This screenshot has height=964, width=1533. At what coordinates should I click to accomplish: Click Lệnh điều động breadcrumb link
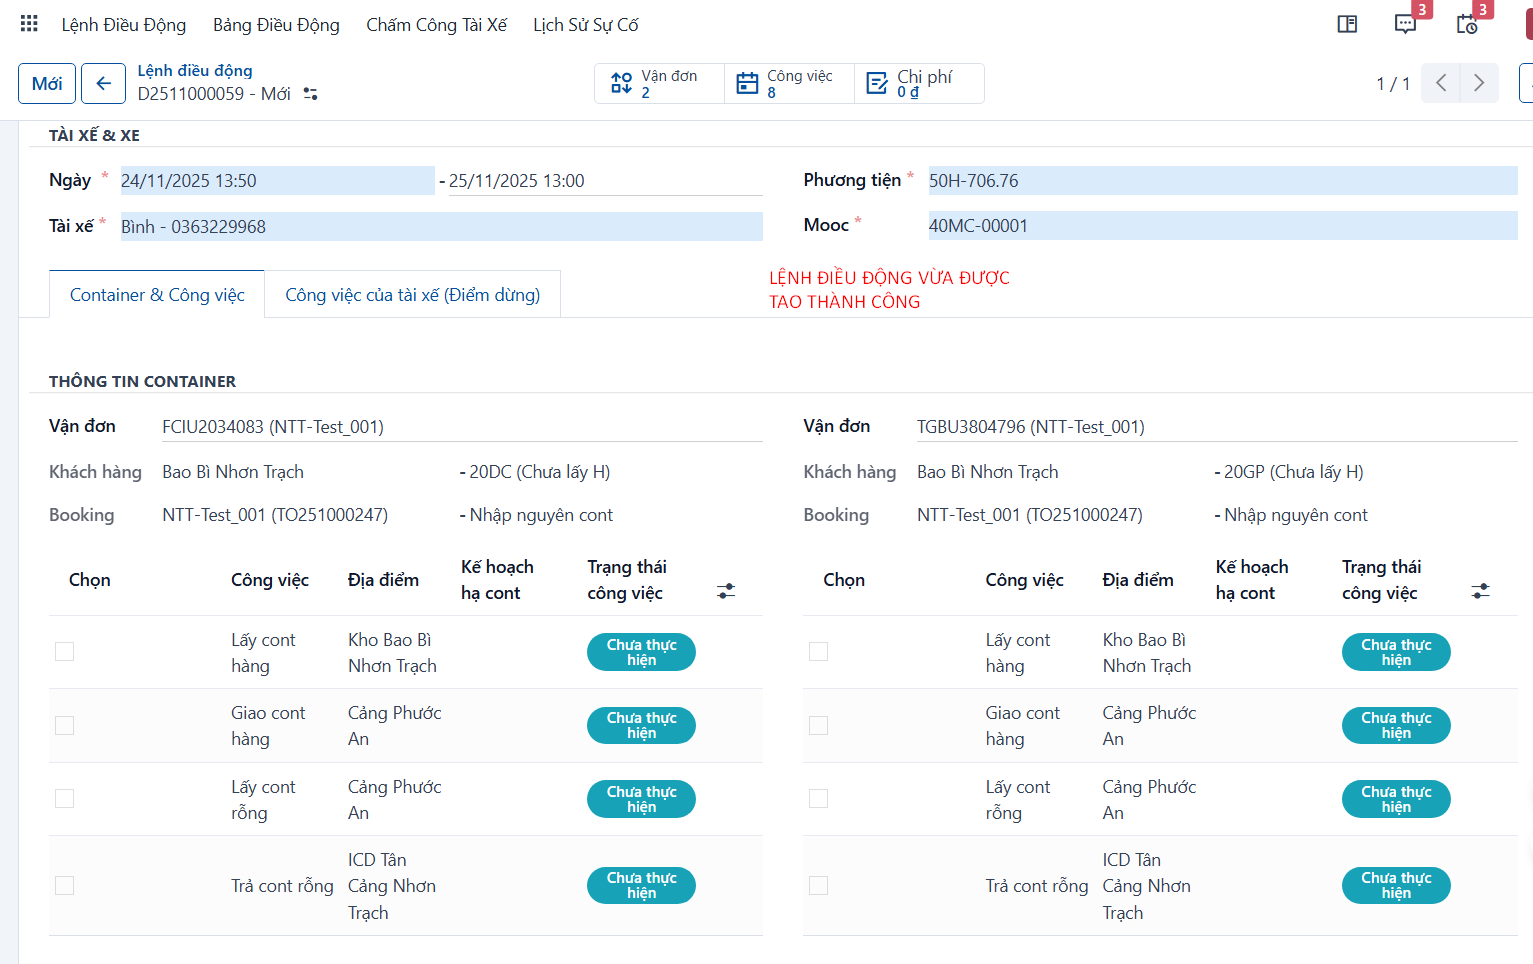[195, 70]
